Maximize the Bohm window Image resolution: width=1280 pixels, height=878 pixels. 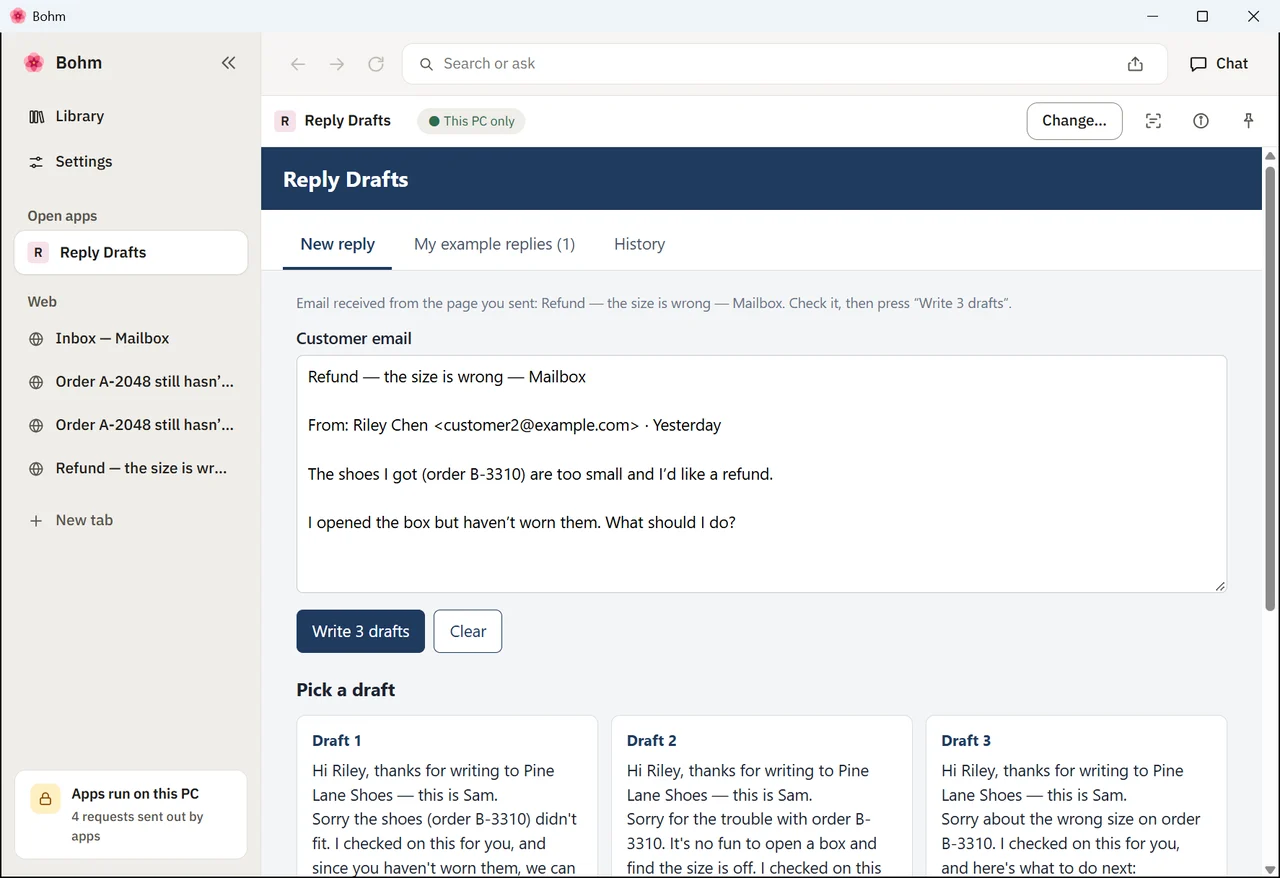point(1202,16)
